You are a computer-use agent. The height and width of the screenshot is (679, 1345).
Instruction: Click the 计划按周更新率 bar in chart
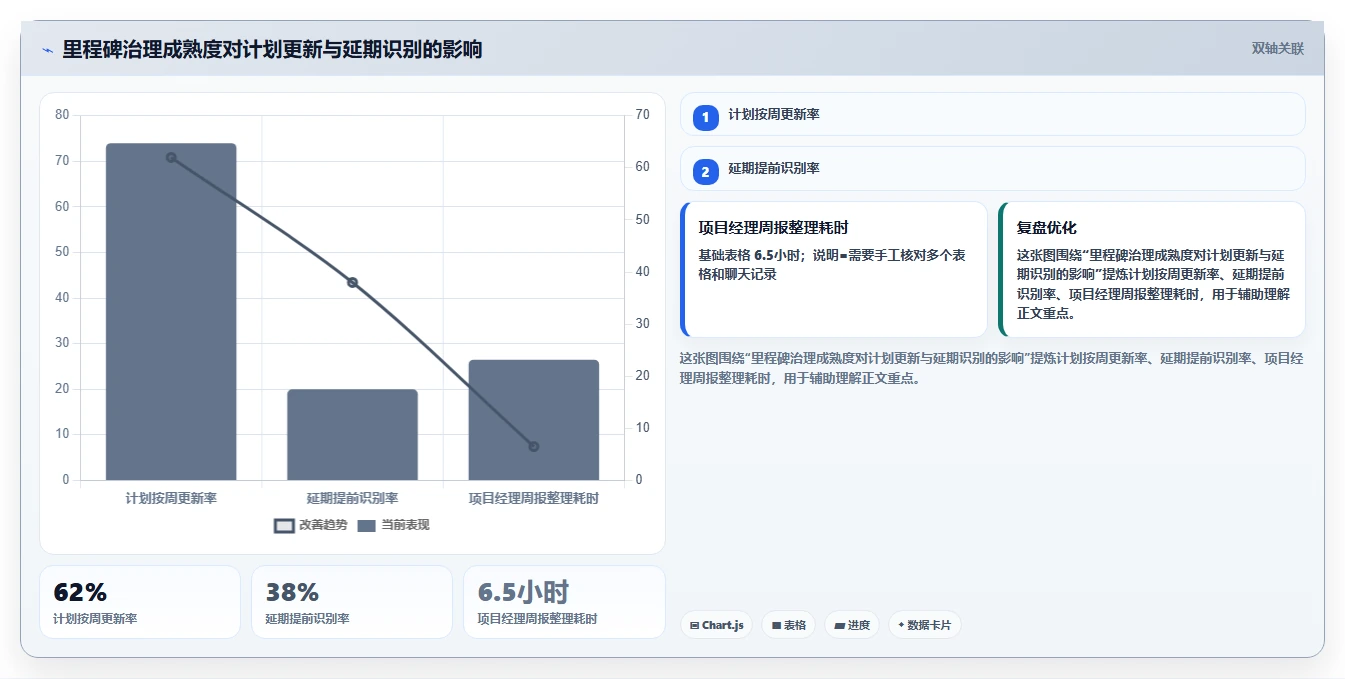pyautogui.click(x=171, y=312)
